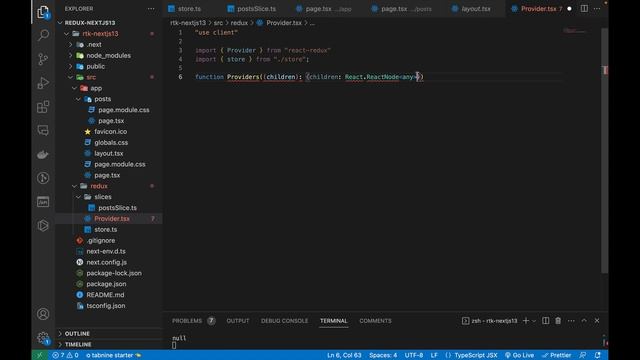The image size is (640, 360).
Task: Open the git graph icon in activity bar
Action: pyautogui.click(x=43, y=178)
